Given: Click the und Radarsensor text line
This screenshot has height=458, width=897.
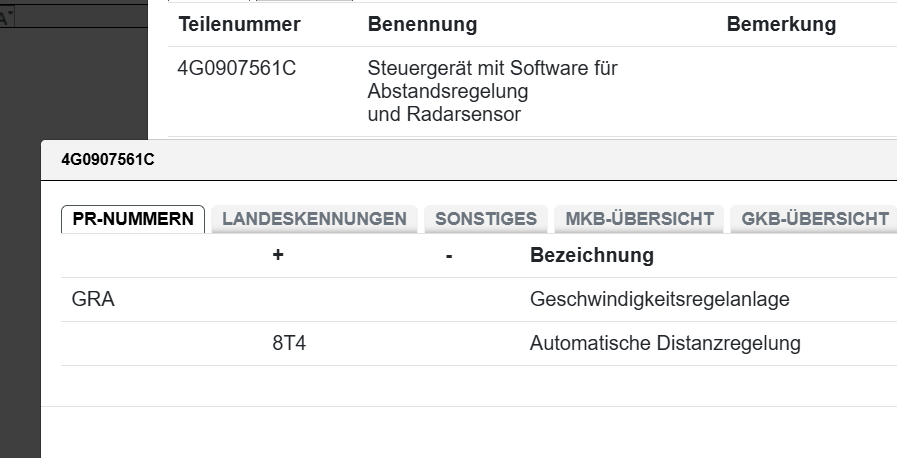Looking at the screenshot, I should pyautogui.click(x=443, y=114).
